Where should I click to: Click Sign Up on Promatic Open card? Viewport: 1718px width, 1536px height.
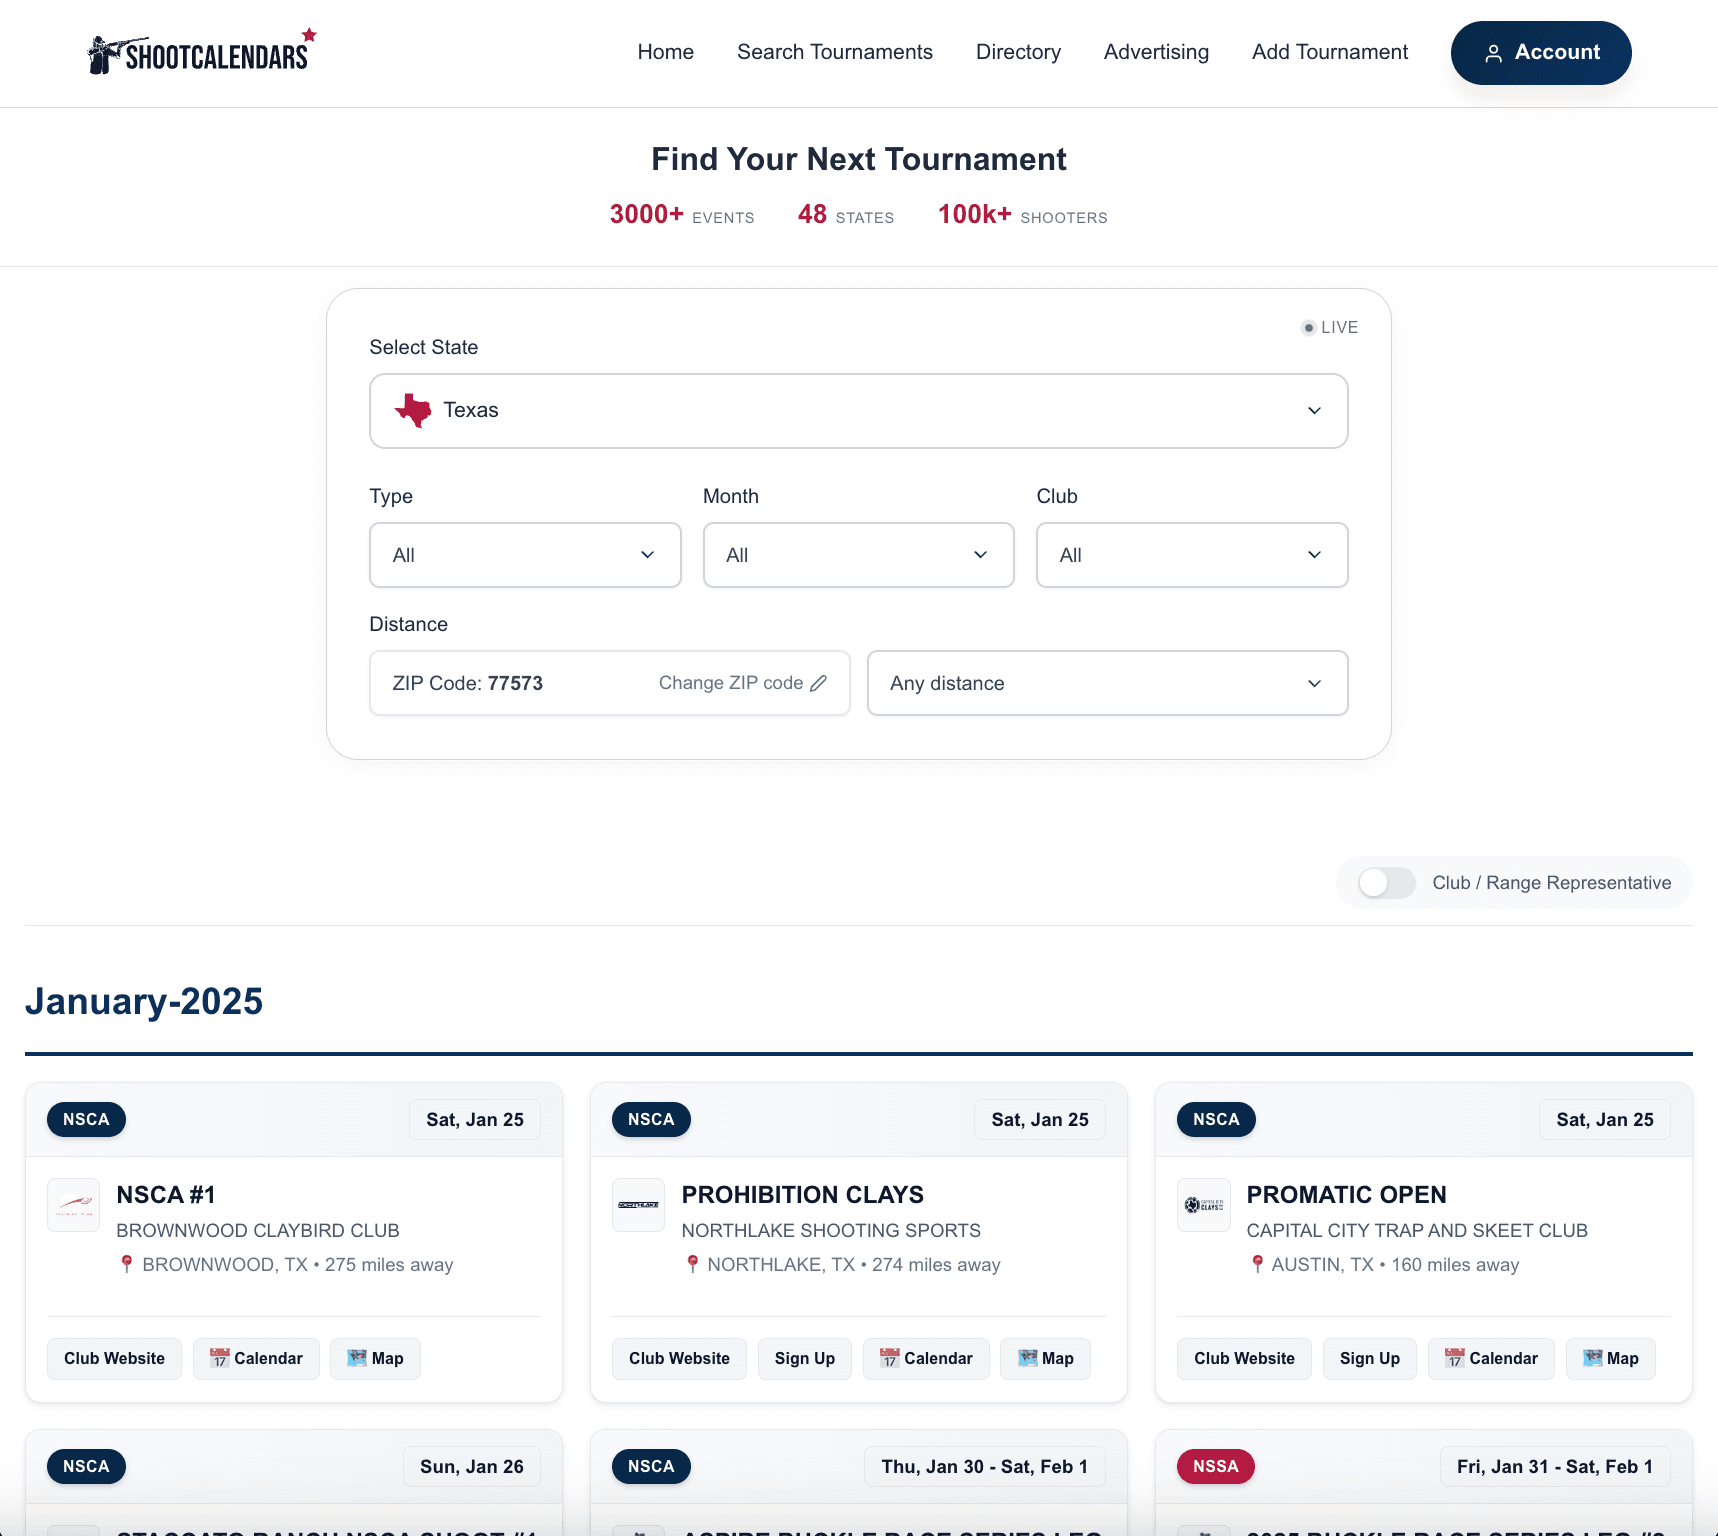[1370, 1358]
